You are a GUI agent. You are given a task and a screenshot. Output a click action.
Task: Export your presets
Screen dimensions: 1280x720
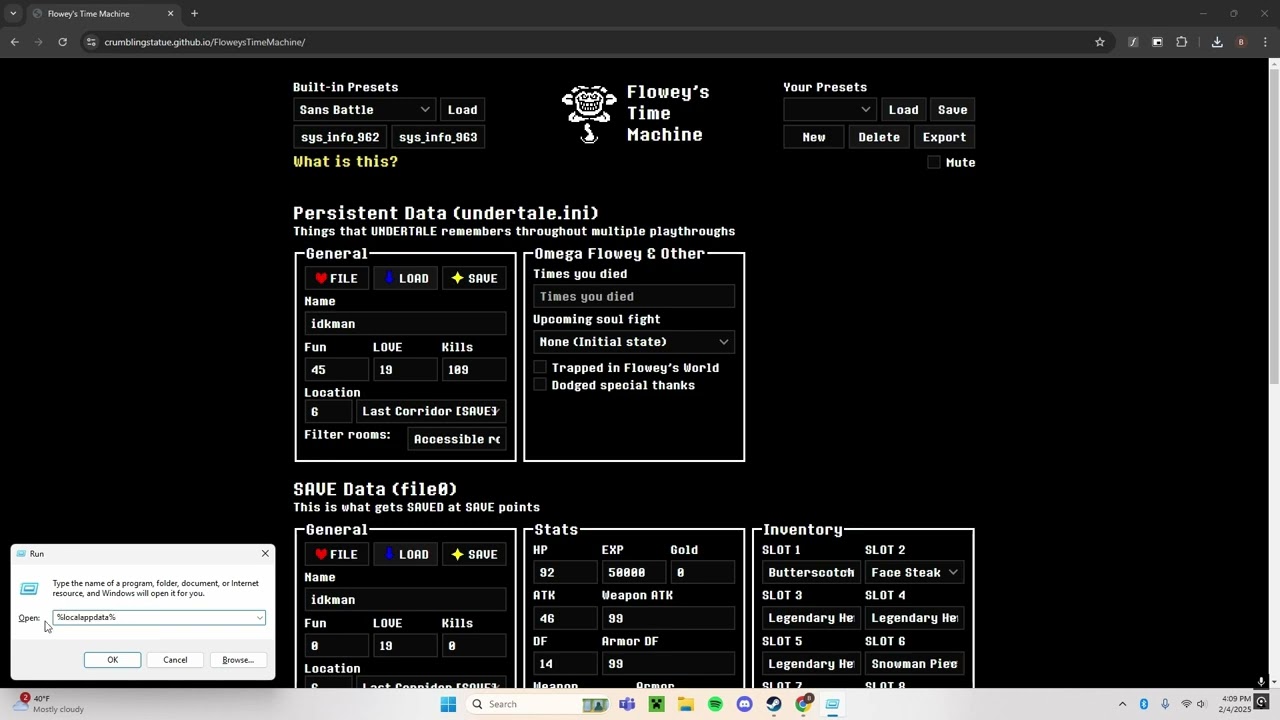click(x=944, y=137)
